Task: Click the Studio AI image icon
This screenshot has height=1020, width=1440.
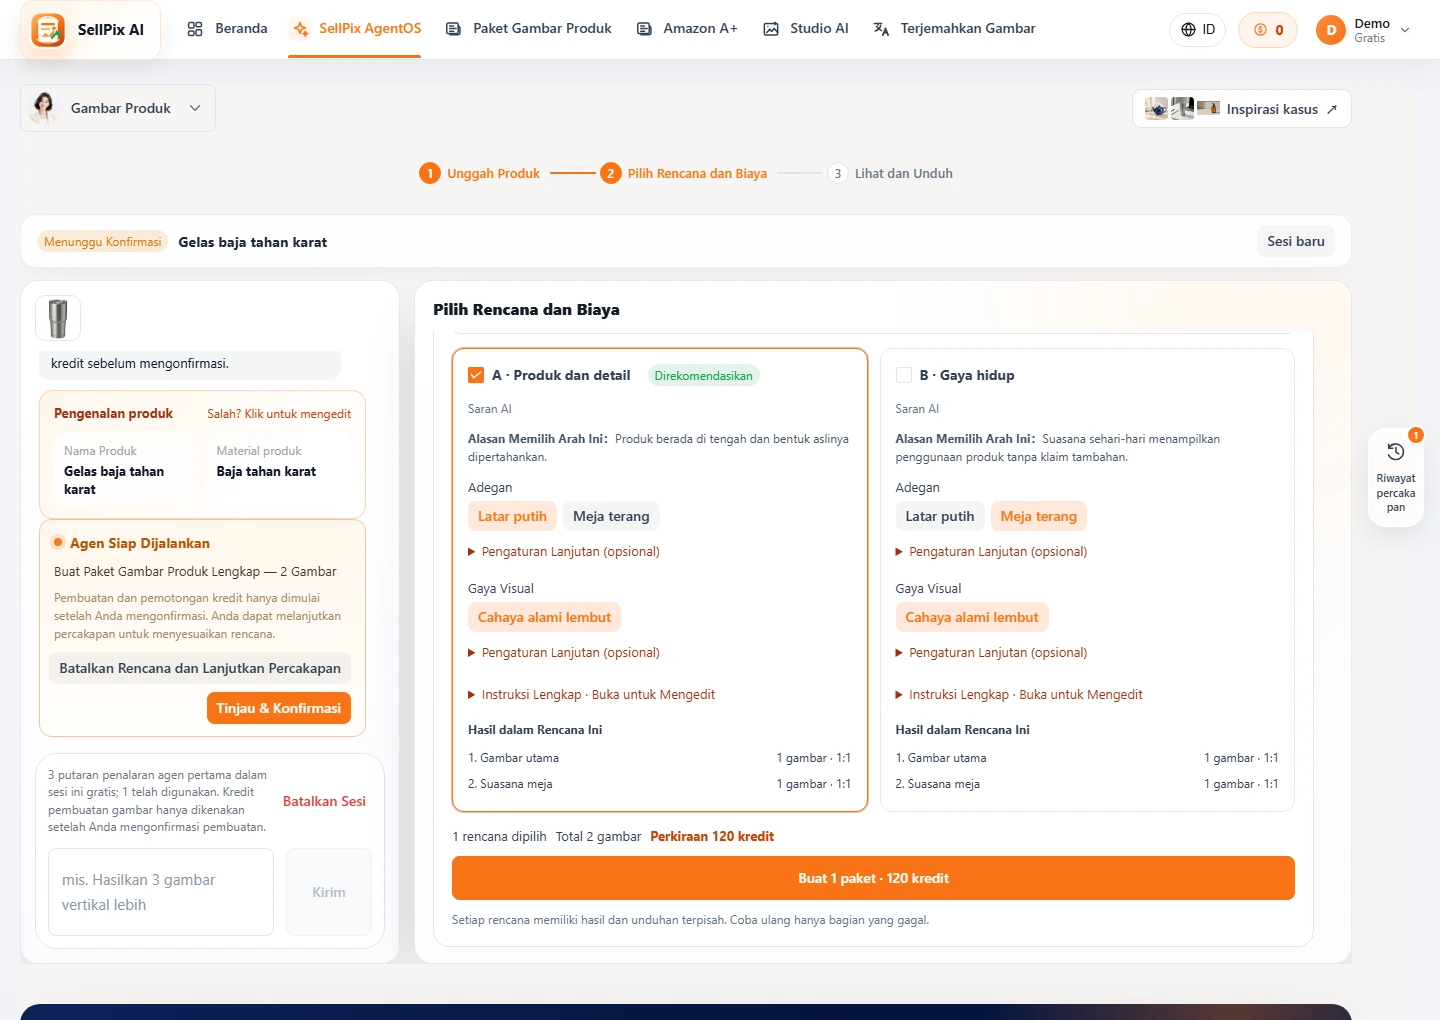Action: tap(771, 29)
